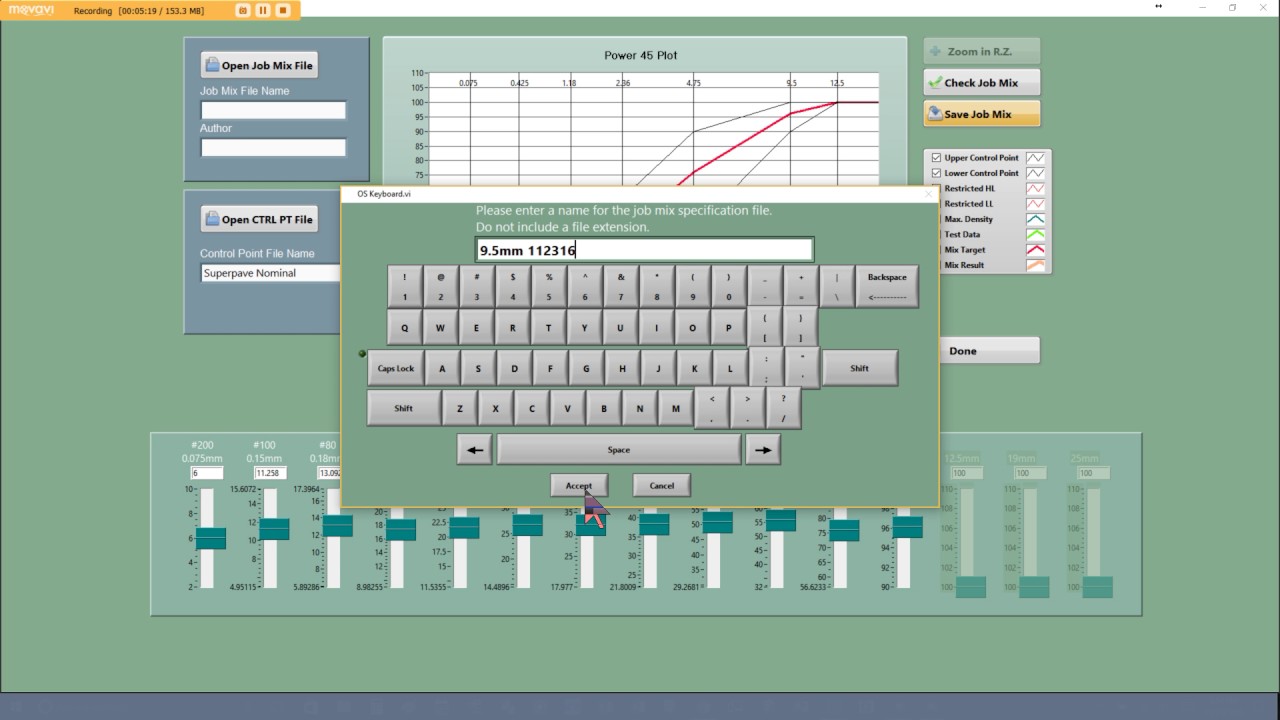Click the A key on the keyboard
Image resolution: width=1280 pixels, height=720 pixels.
pyautogui.click(x=442, y=368)
